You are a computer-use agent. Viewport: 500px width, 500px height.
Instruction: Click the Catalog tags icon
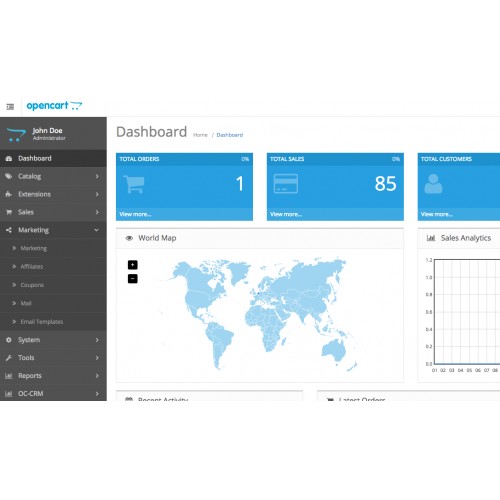coord(9,176)
